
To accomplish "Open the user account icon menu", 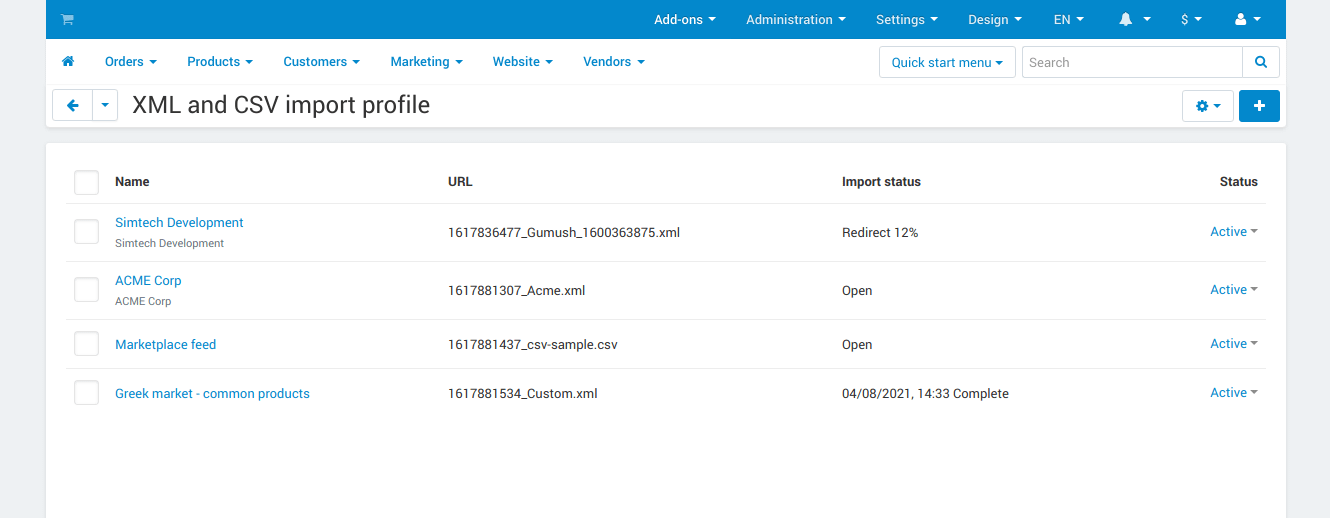I will [1247, 20].
